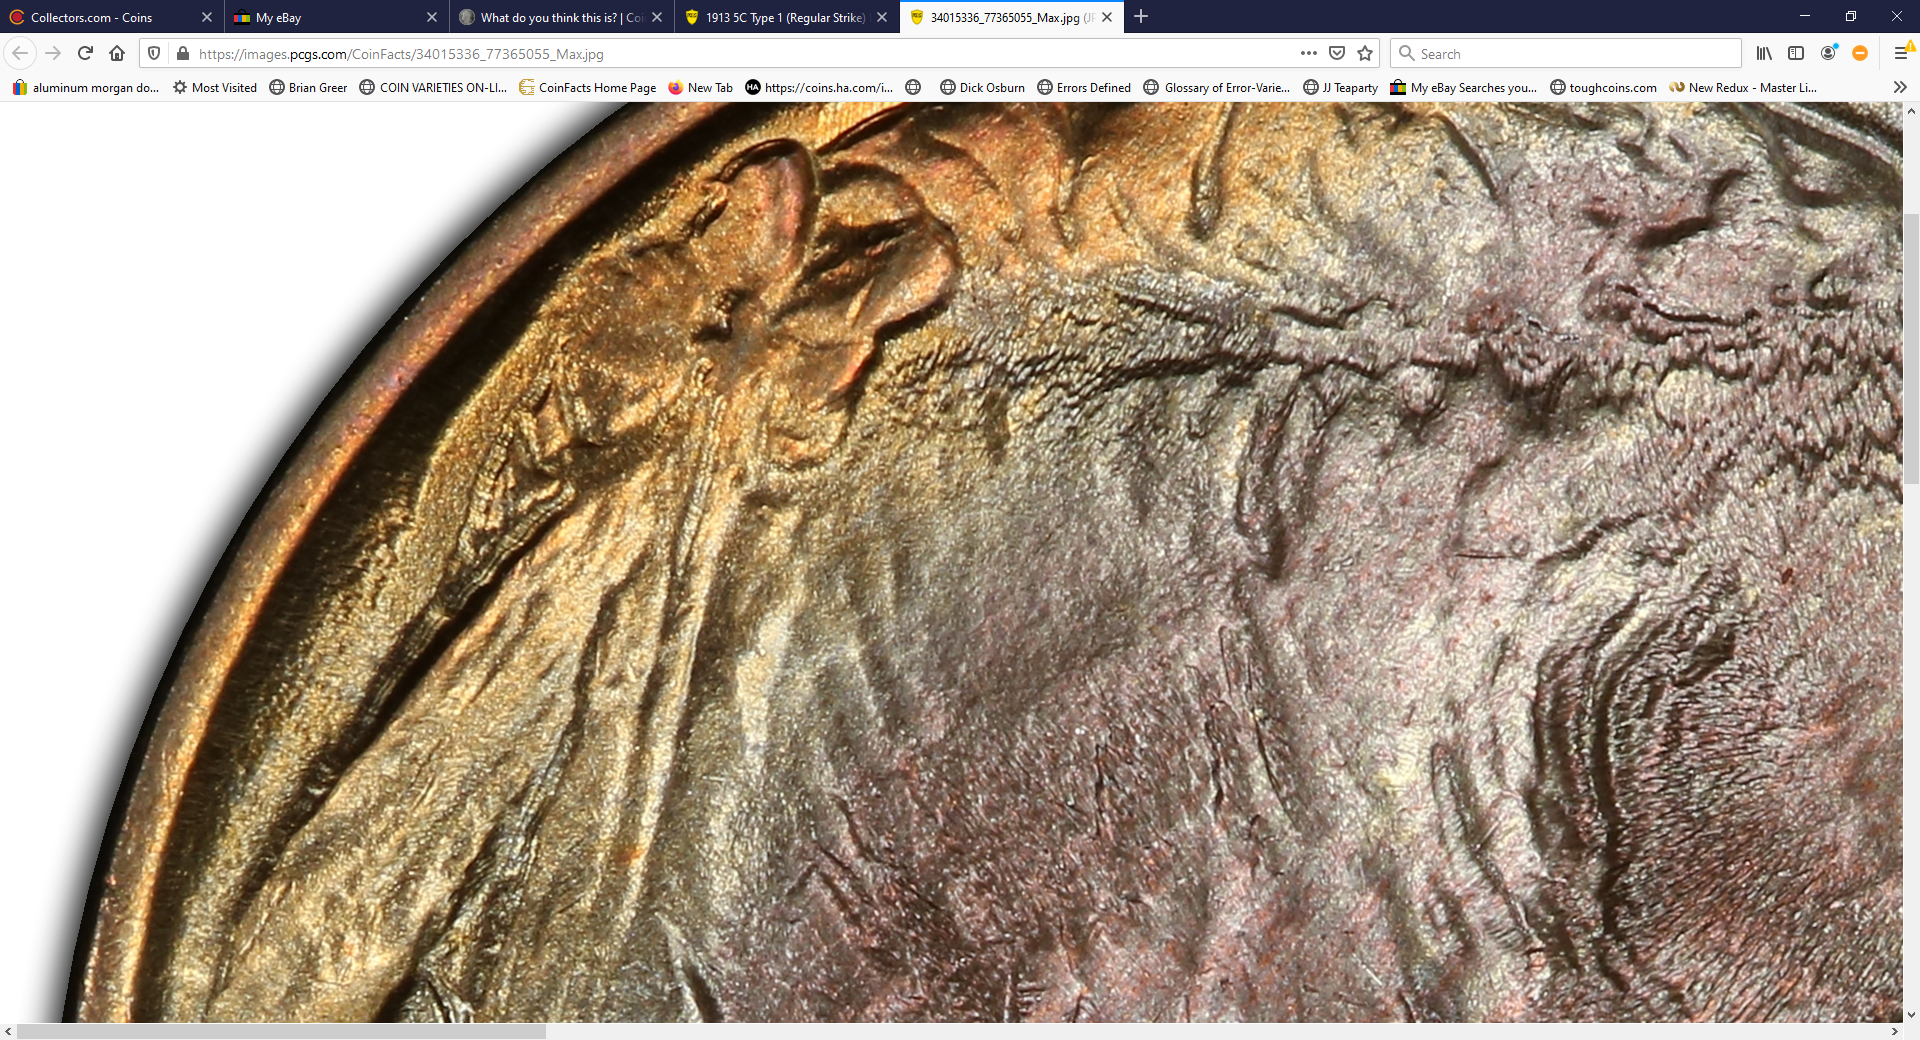Reload the current page
This screenshot has width=1920, height=1040.
click(86, 53)
